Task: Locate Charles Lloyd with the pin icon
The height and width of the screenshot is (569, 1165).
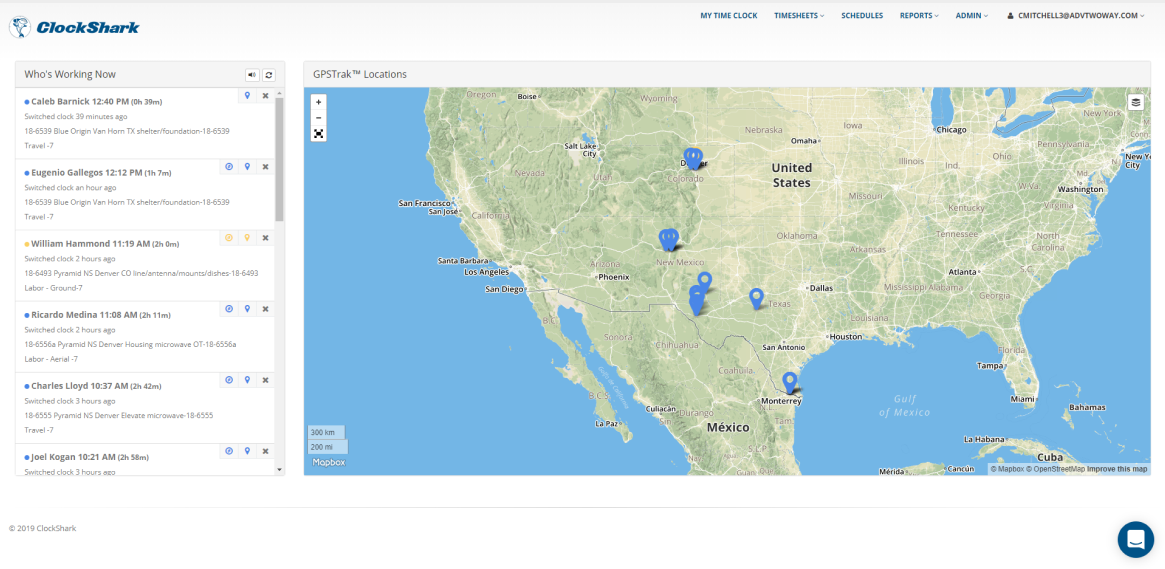Action: point(247,380)
